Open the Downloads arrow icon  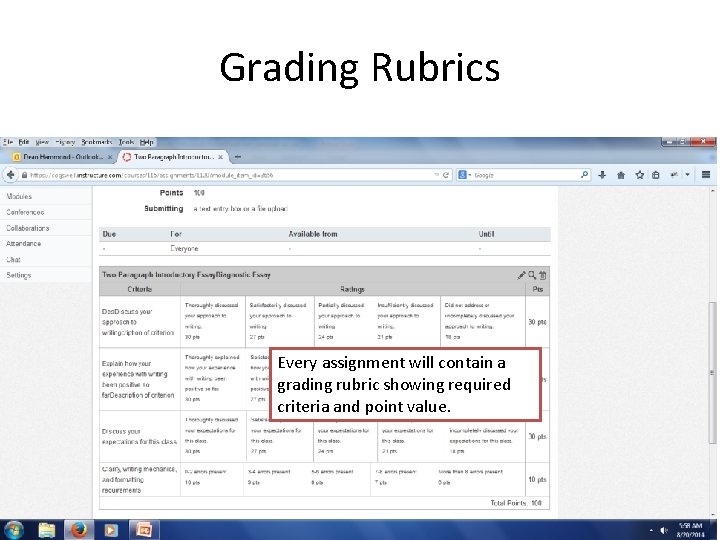(602, 175)
